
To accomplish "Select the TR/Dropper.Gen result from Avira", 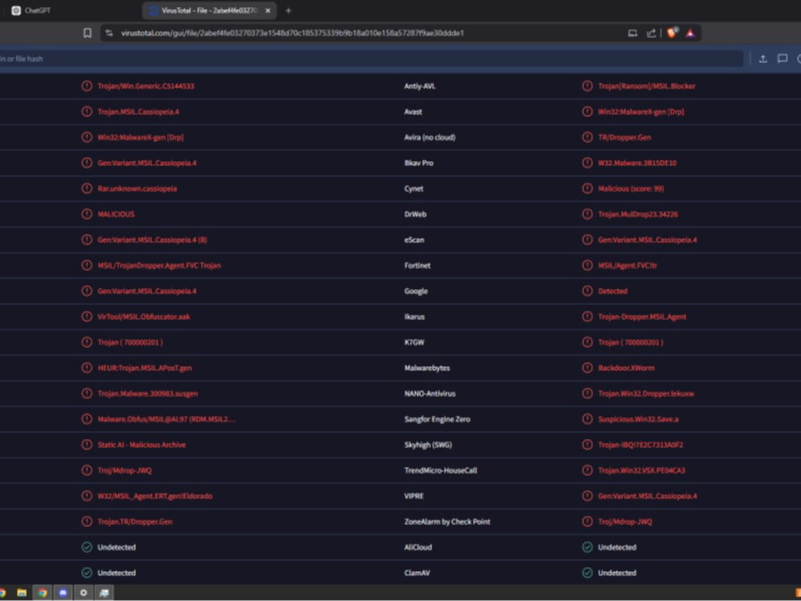I will pos(624,137).
